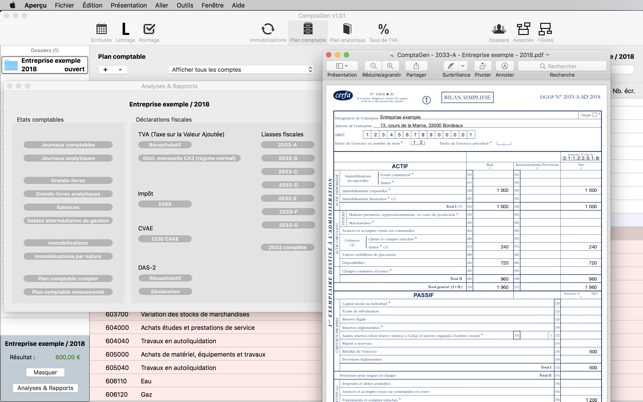Select the 606120 Gaz account row

coord(206,395)
